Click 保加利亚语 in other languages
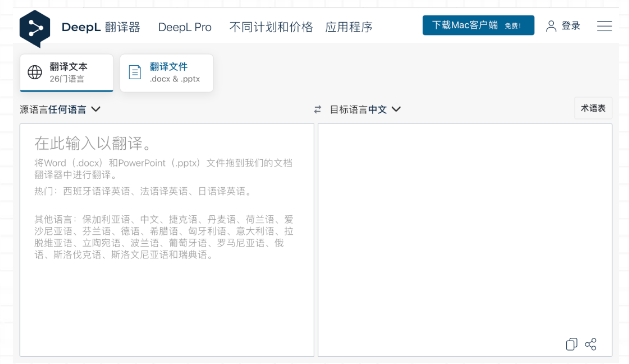Viewport: 629px width, 364px height. 106,219
